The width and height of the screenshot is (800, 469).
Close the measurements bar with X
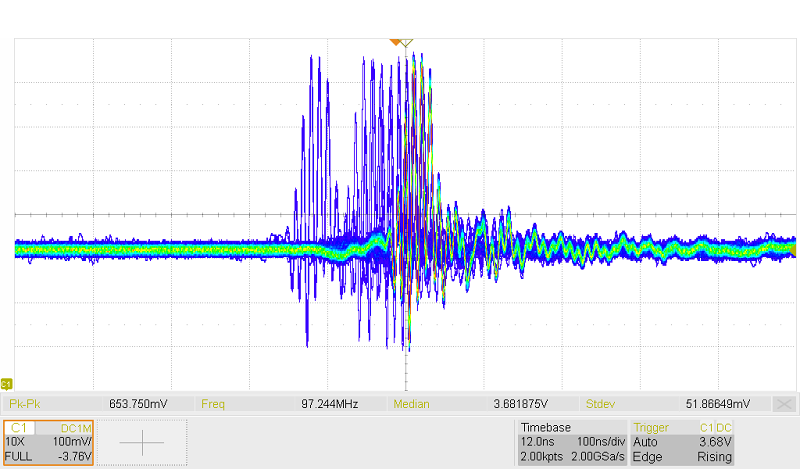click(x=785, y=404)
